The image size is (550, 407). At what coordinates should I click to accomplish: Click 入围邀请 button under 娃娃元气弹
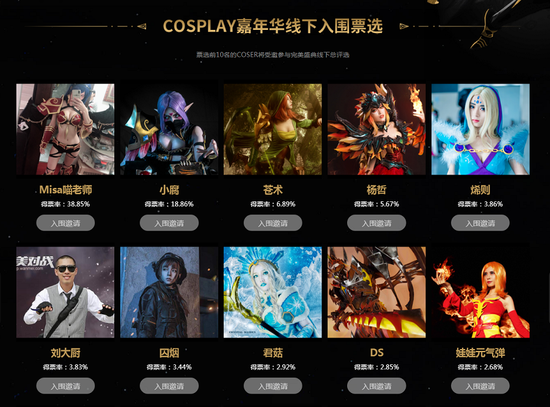pyautogui.click(x=480, y=386)
